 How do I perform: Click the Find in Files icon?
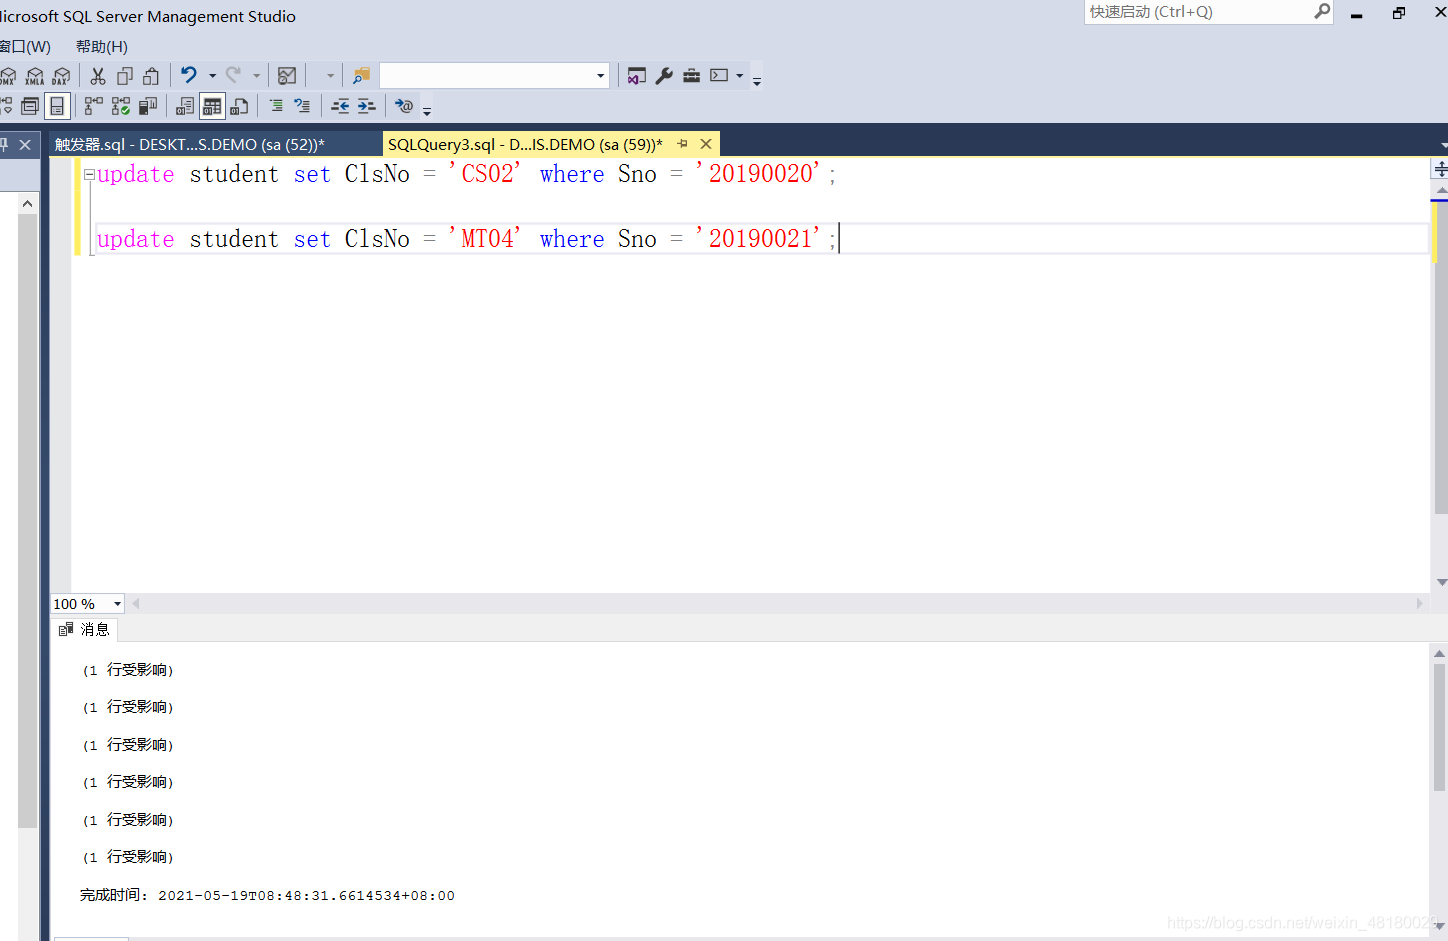(361, 76)
